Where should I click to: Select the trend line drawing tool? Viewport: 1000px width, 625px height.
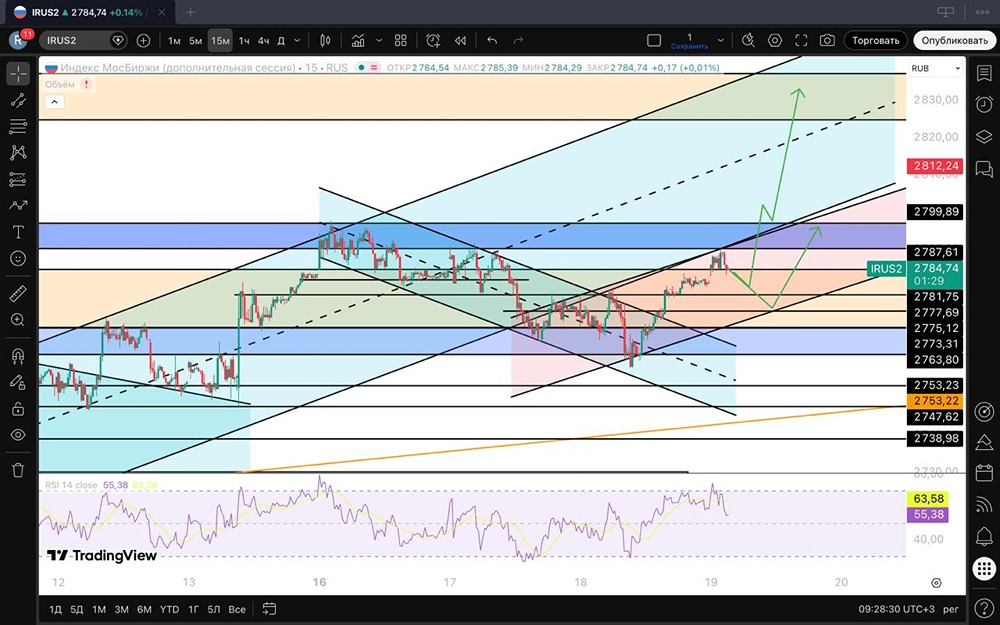tap(18, 100)
